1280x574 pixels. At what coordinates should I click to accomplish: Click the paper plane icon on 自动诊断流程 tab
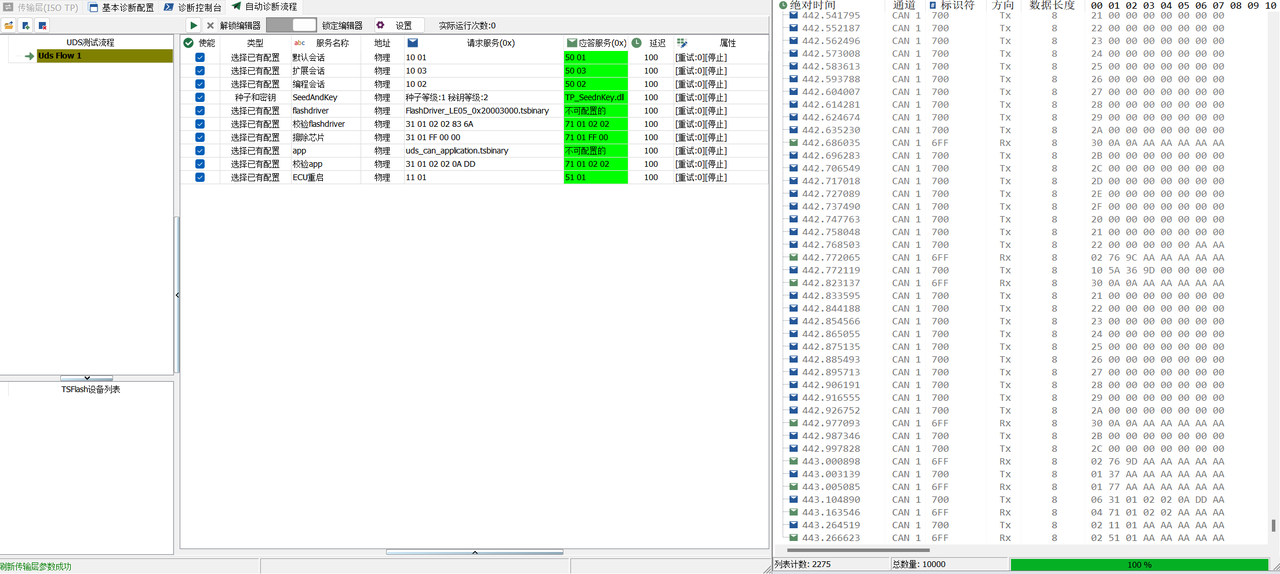point(237,6)
